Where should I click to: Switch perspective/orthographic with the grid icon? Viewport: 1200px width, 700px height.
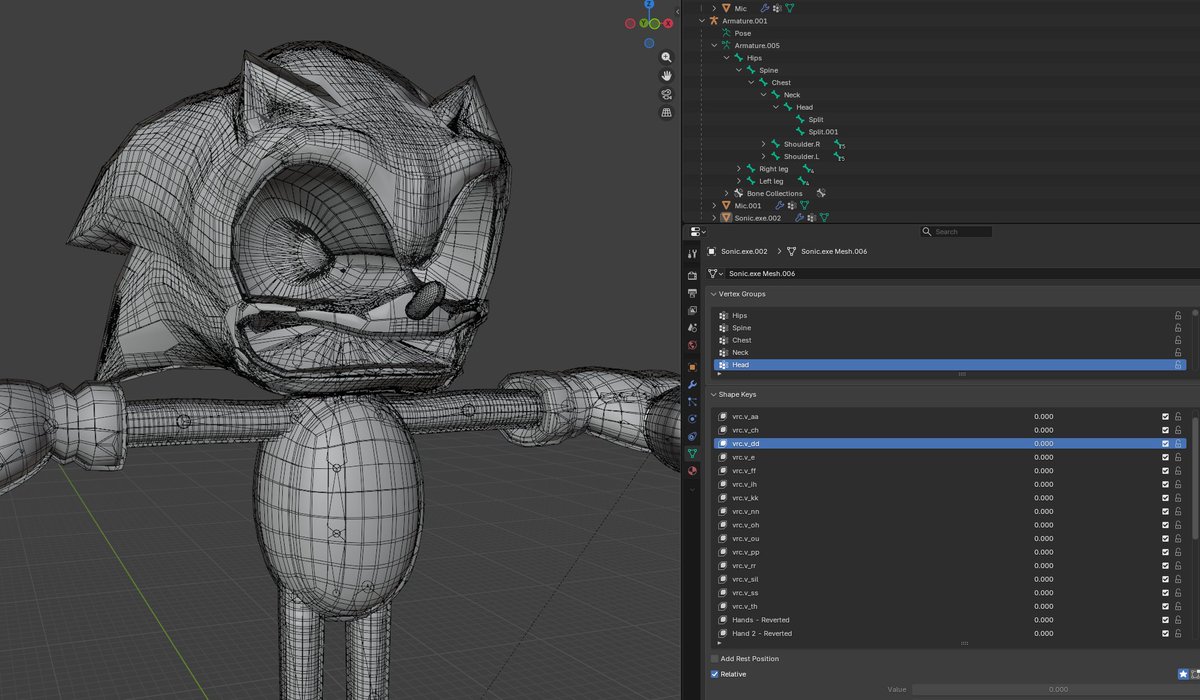(x=667, y=113)
